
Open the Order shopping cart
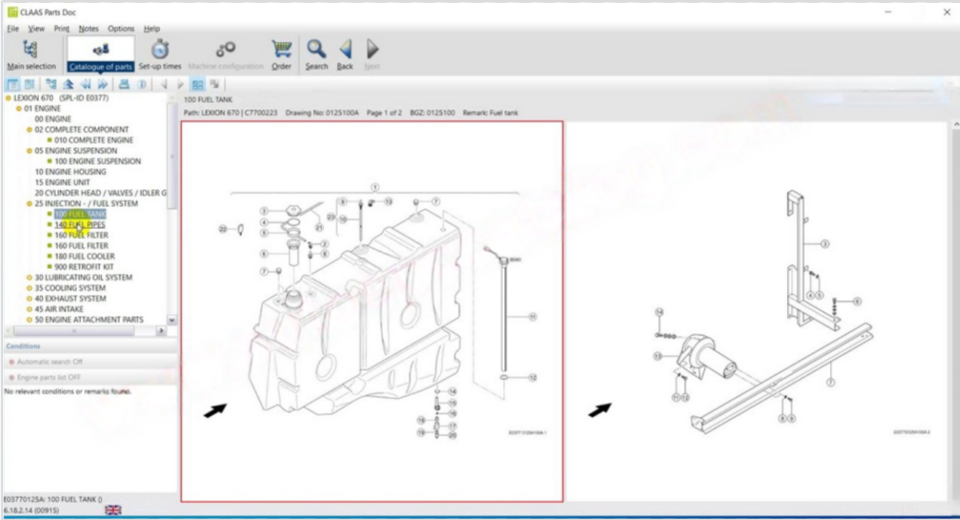(281, 53)
